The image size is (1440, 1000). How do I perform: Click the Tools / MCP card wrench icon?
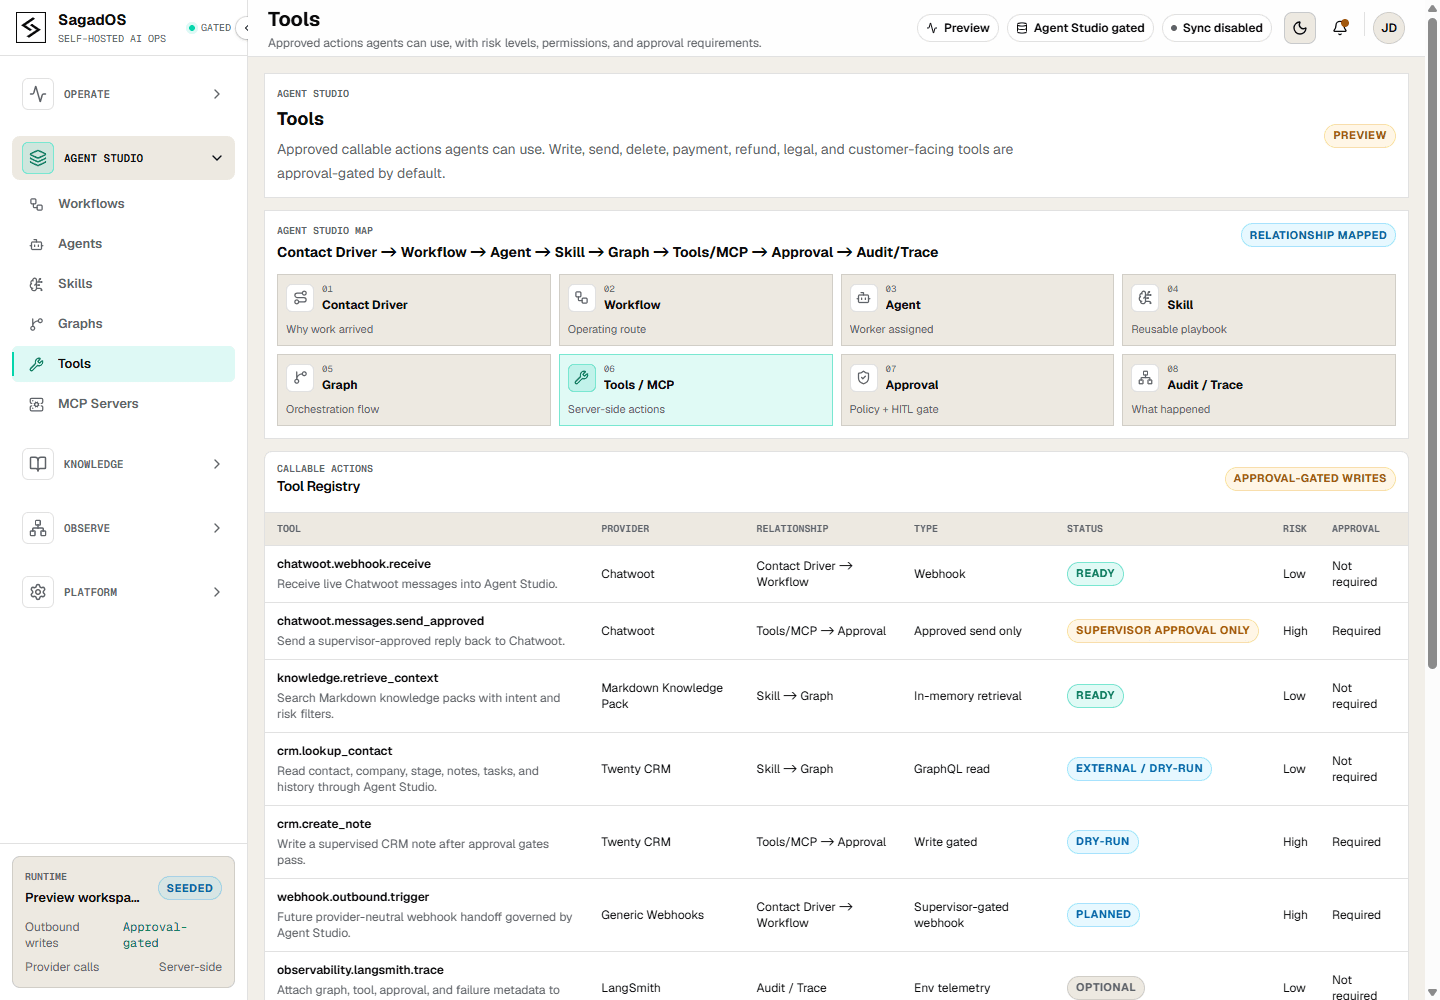click(x=582, y=378)
